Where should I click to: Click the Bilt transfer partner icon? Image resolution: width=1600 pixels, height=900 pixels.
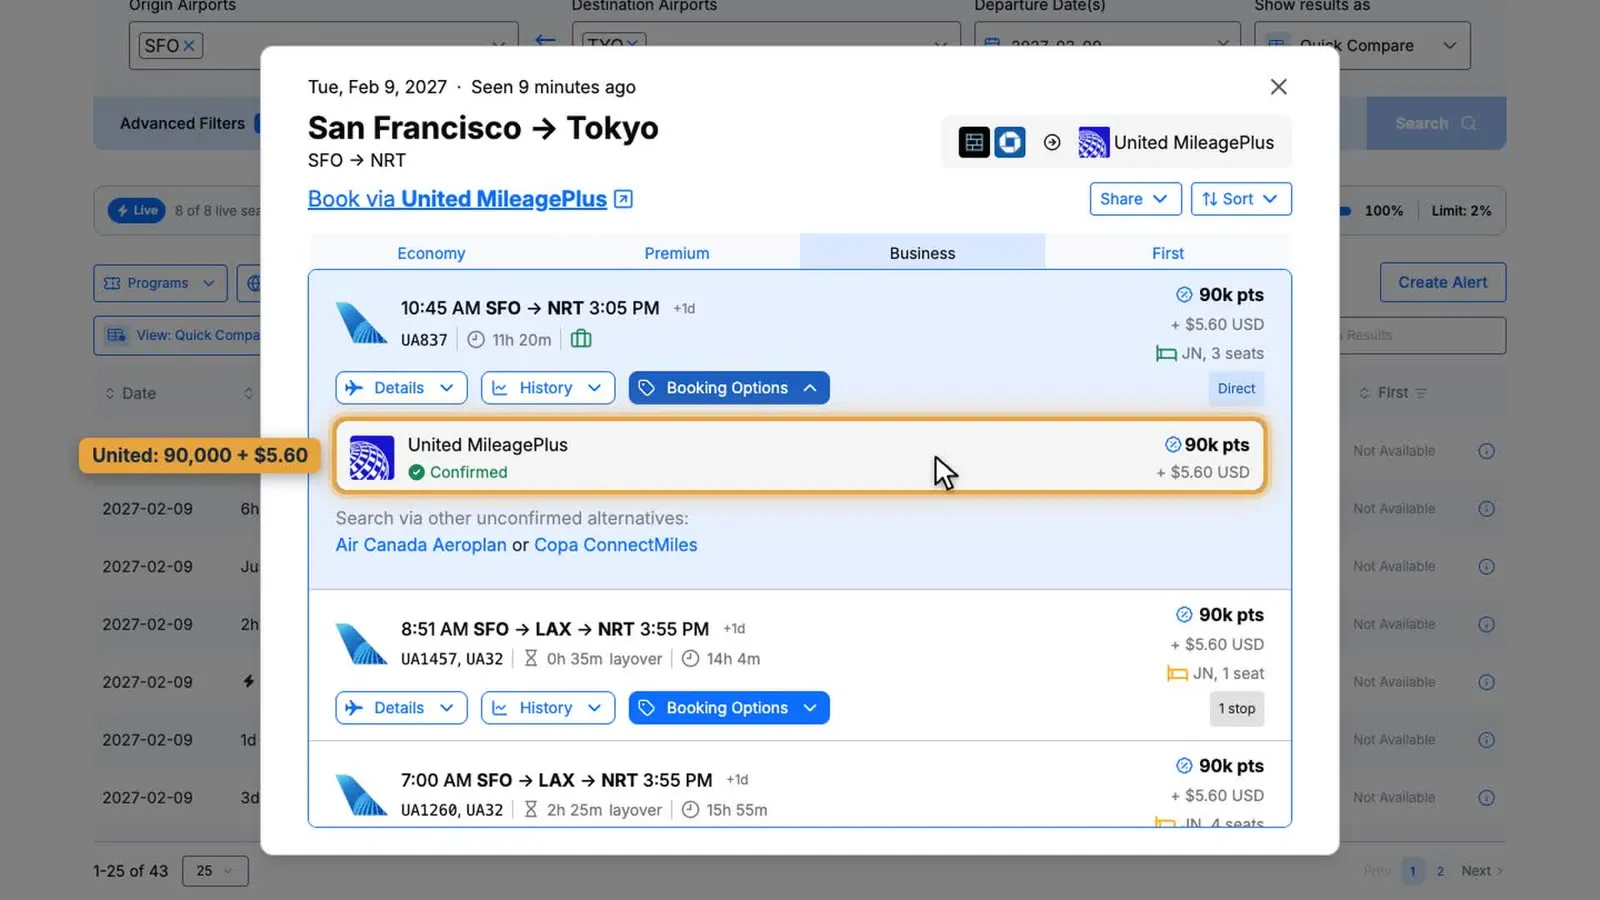pyautogui.click(x=974, y=142)
